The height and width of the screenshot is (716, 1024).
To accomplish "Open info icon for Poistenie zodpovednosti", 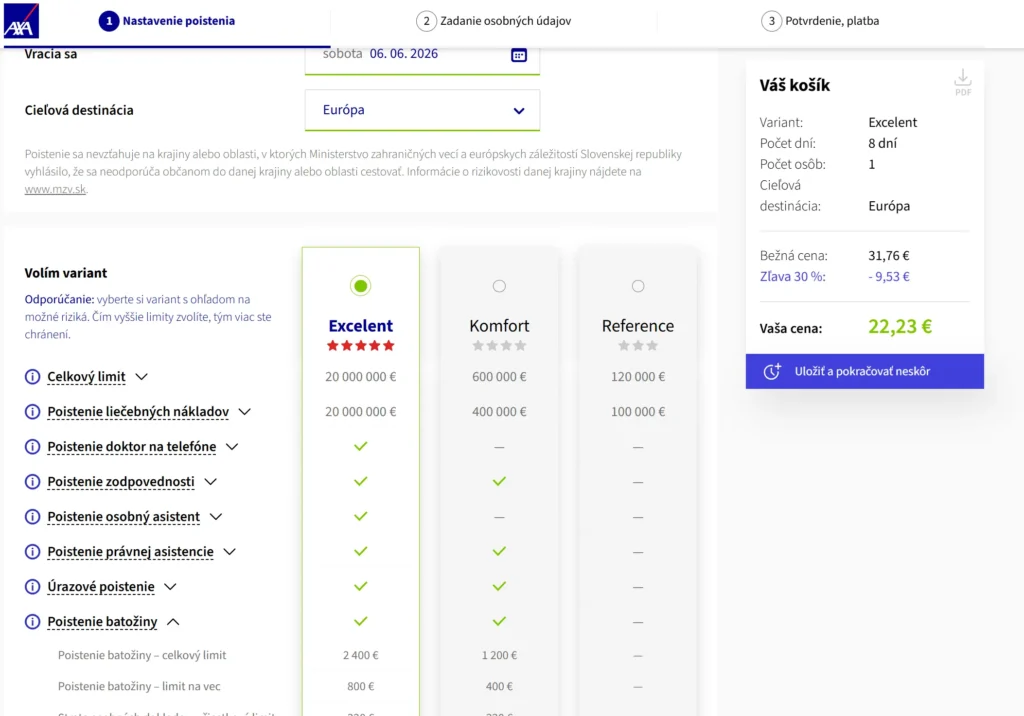I will pos(32,481).
